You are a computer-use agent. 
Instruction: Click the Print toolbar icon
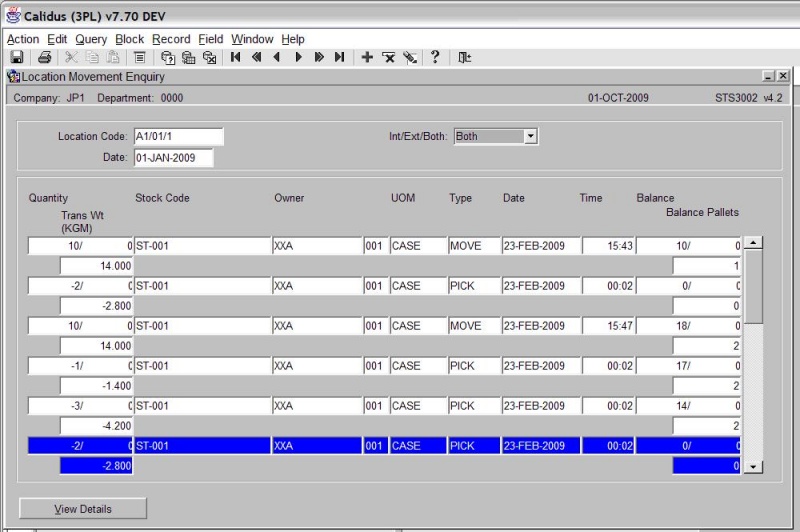point(44,57)
